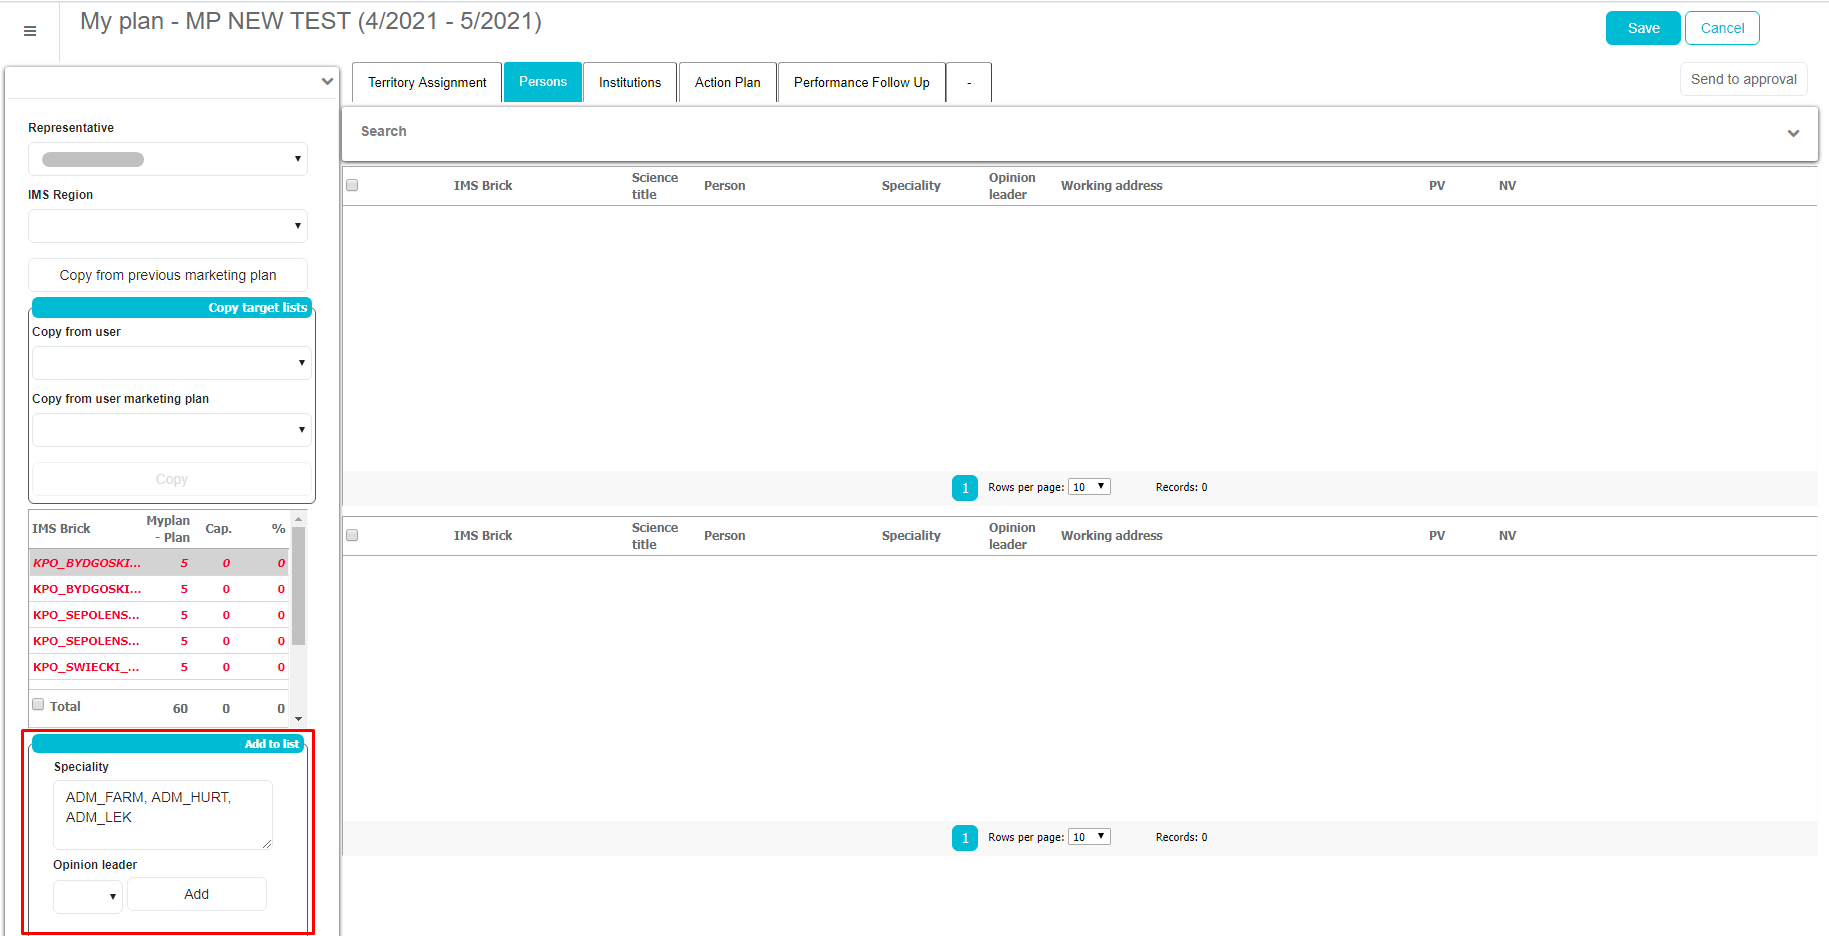This screenshot has width=1829, height=936.
Task: Open the Performance Follow Up tab
Action: [861, 82]
